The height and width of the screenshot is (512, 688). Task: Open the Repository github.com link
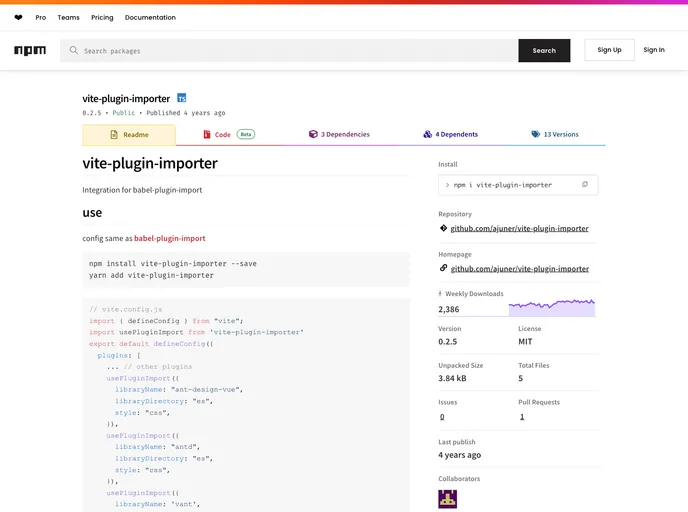click(520, 228)
